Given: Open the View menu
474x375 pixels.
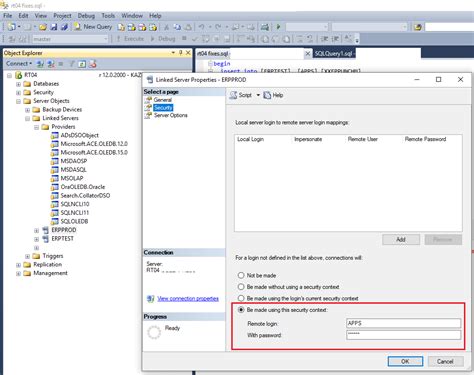Looking at the screenshot, I should tap(41, 15).
